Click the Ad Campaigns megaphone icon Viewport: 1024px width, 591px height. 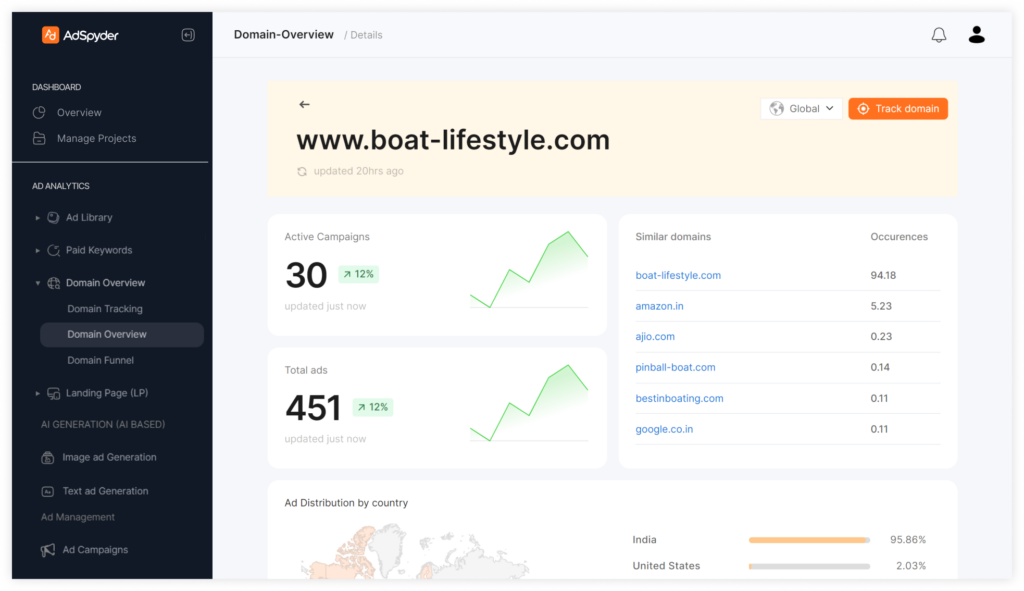[x=48, y=550]
